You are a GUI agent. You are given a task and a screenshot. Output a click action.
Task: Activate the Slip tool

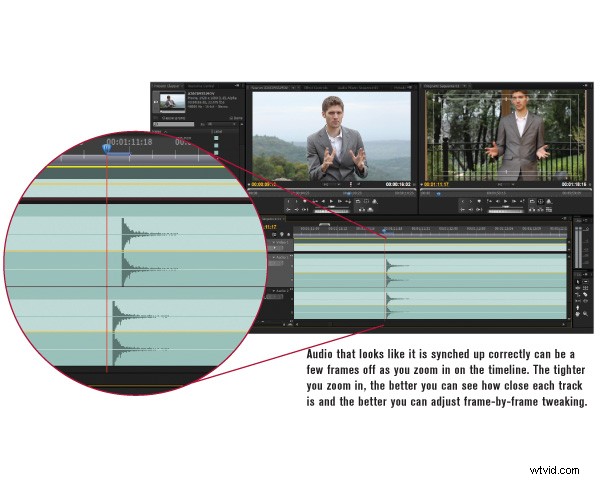click(x=578, y=301)
